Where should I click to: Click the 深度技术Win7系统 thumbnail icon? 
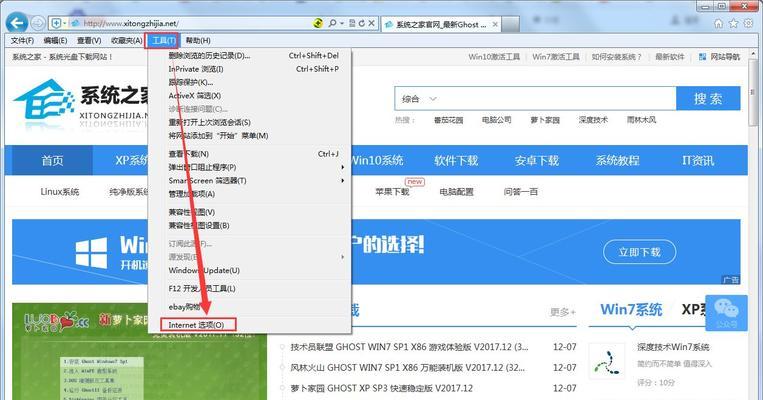[x=606, y=362]
